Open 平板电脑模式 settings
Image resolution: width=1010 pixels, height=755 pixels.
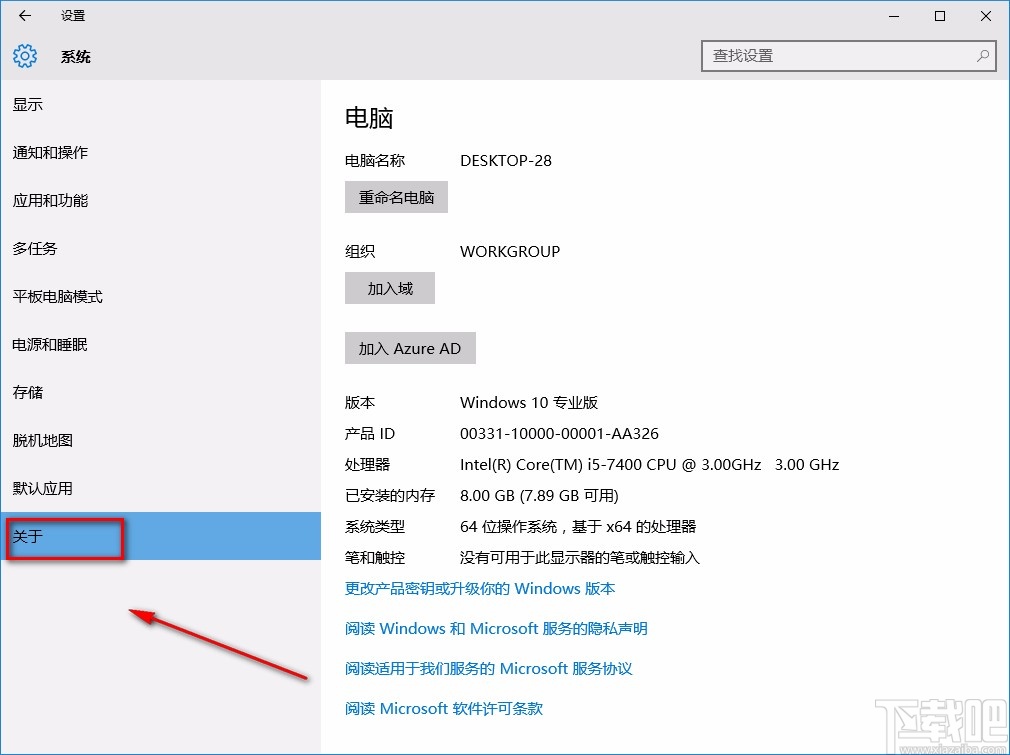pyautogui.click(x=58, y=296)
